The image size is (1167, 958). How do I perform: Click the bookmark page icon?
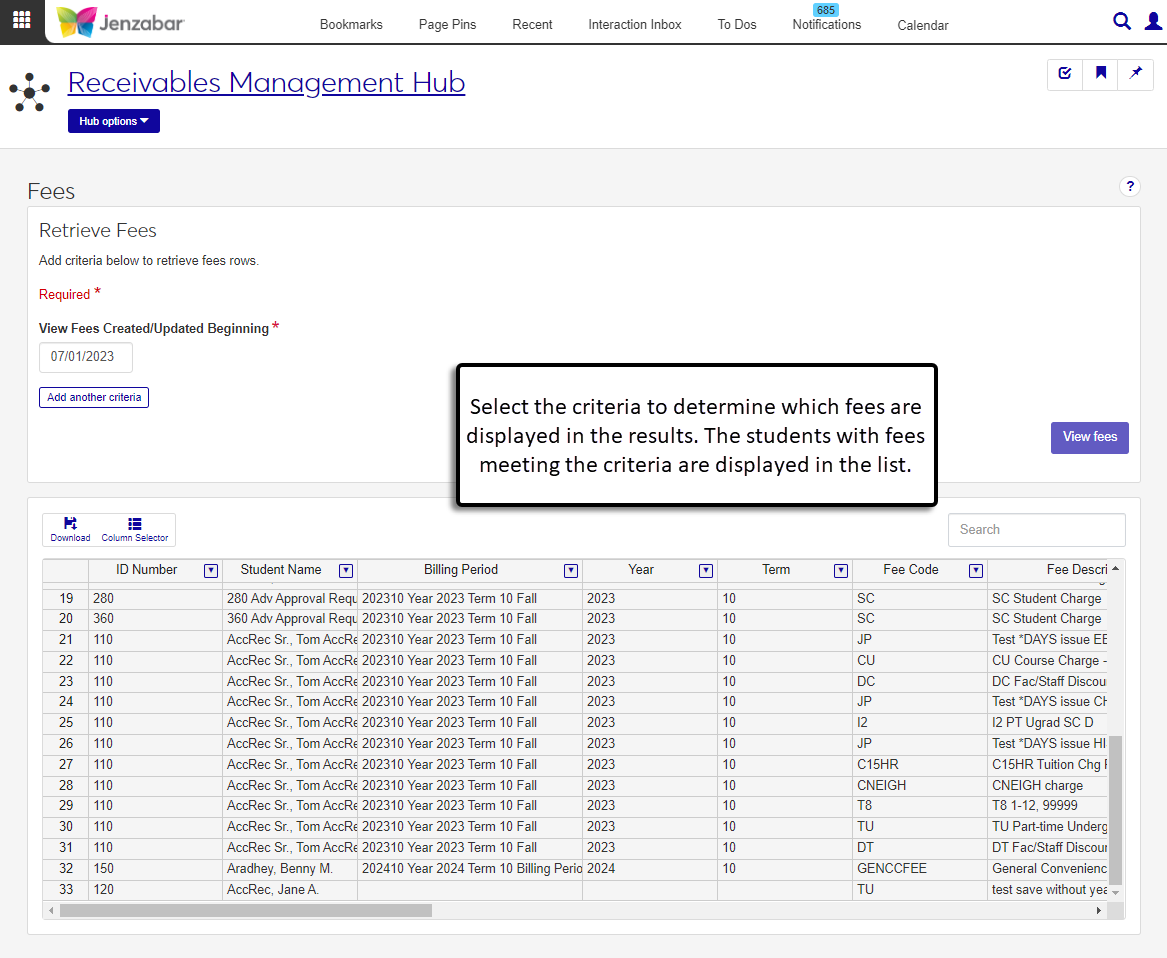pos(1100,73)
